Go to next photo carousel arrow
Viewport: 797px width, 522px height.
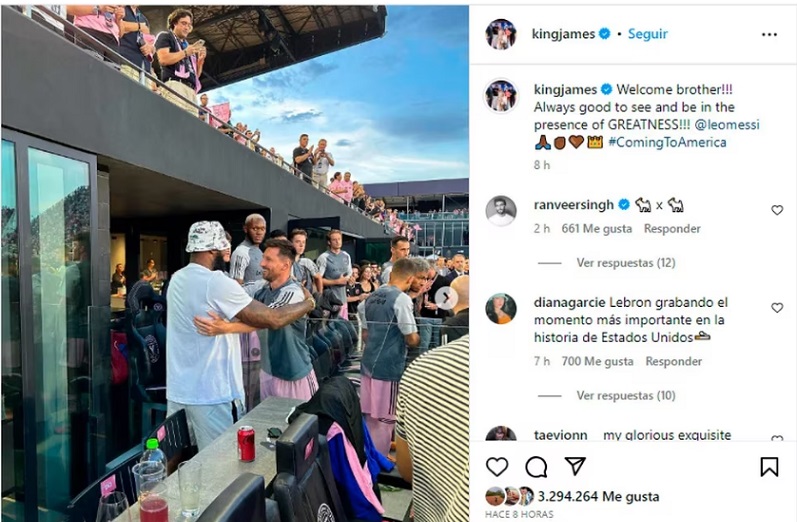pyautogui.click(x=446, y=298)
